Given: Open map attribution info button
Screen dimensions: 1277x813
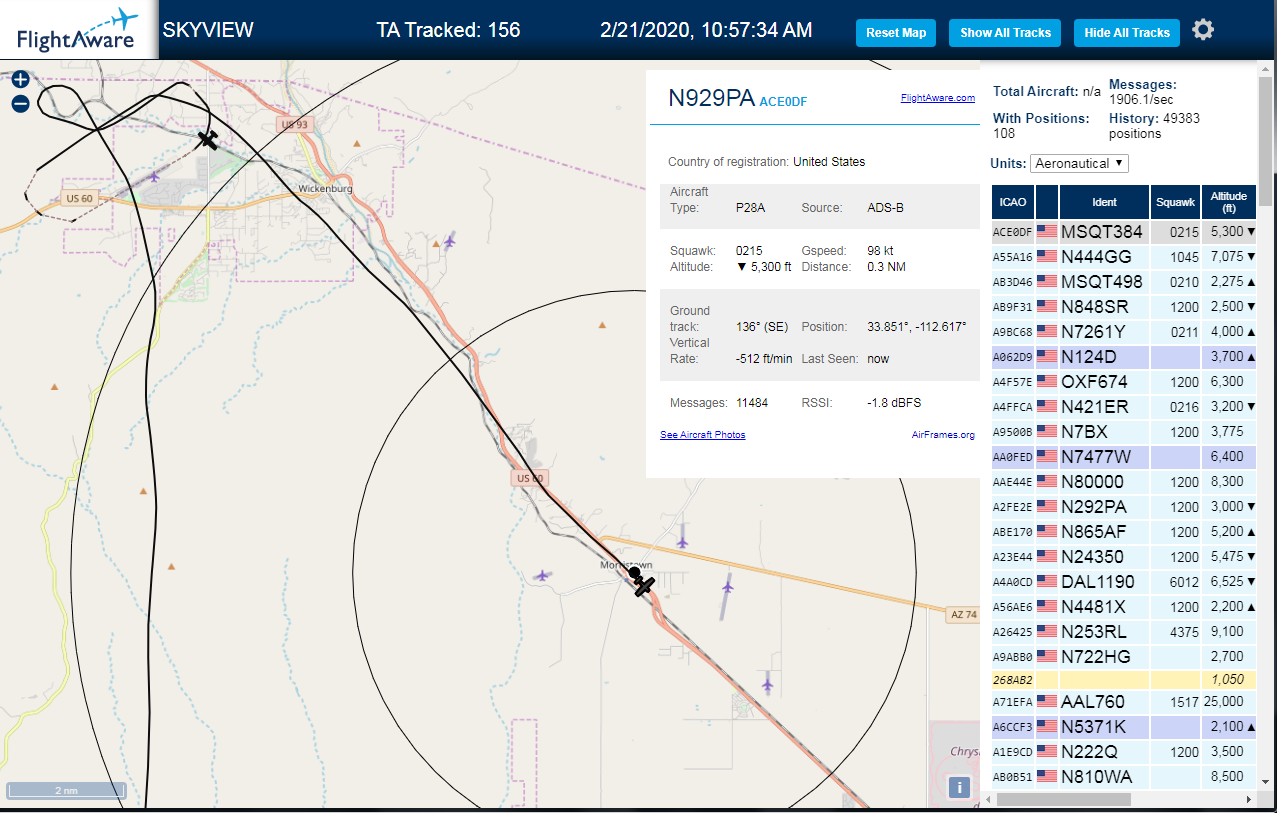Looking at the screenshot, I should [960, 787].
